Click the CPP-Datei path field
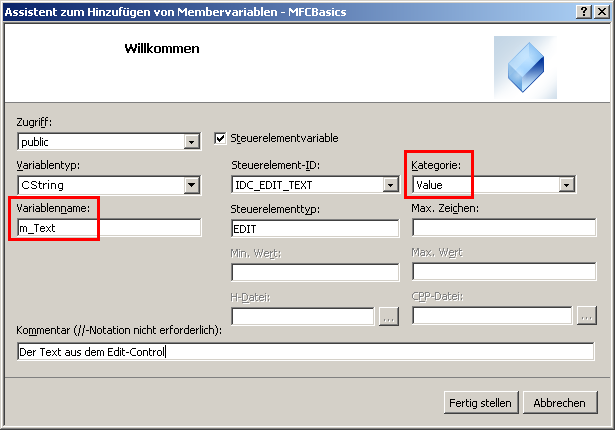 pos(492,316)
